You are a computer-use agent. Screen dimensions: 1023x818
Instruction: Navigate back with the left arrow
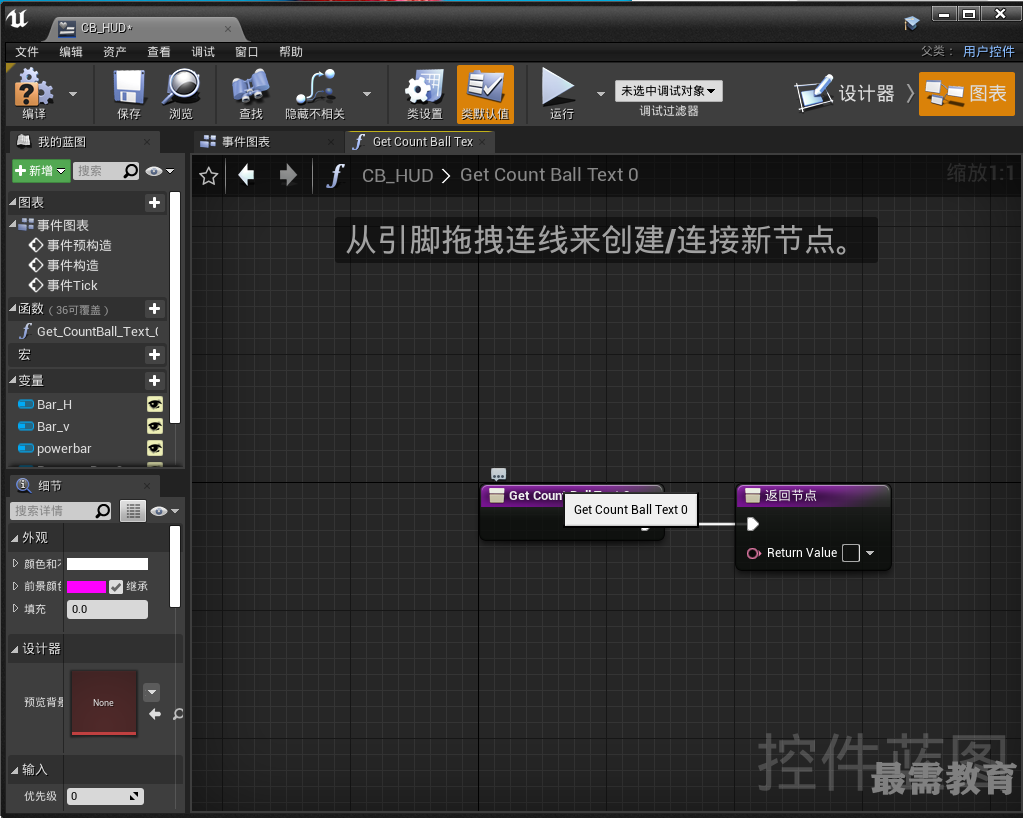tap(247, 175)
